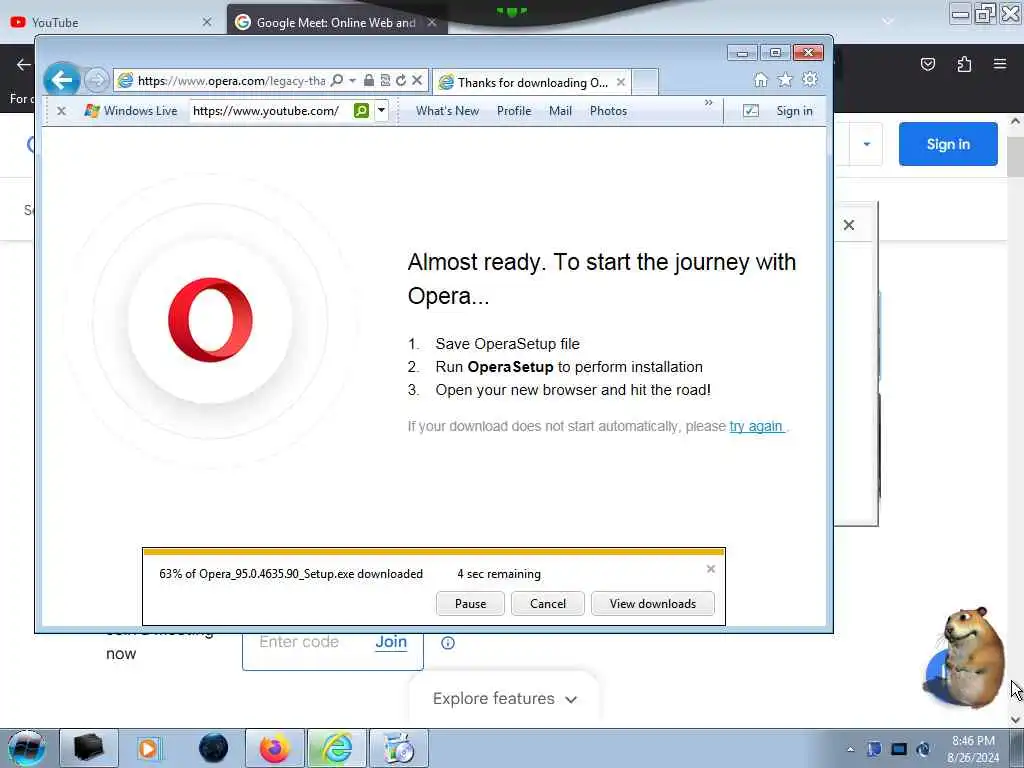Open Photos in Windows Live toolbar
The image size is (1024, 768).
(608, 111)
